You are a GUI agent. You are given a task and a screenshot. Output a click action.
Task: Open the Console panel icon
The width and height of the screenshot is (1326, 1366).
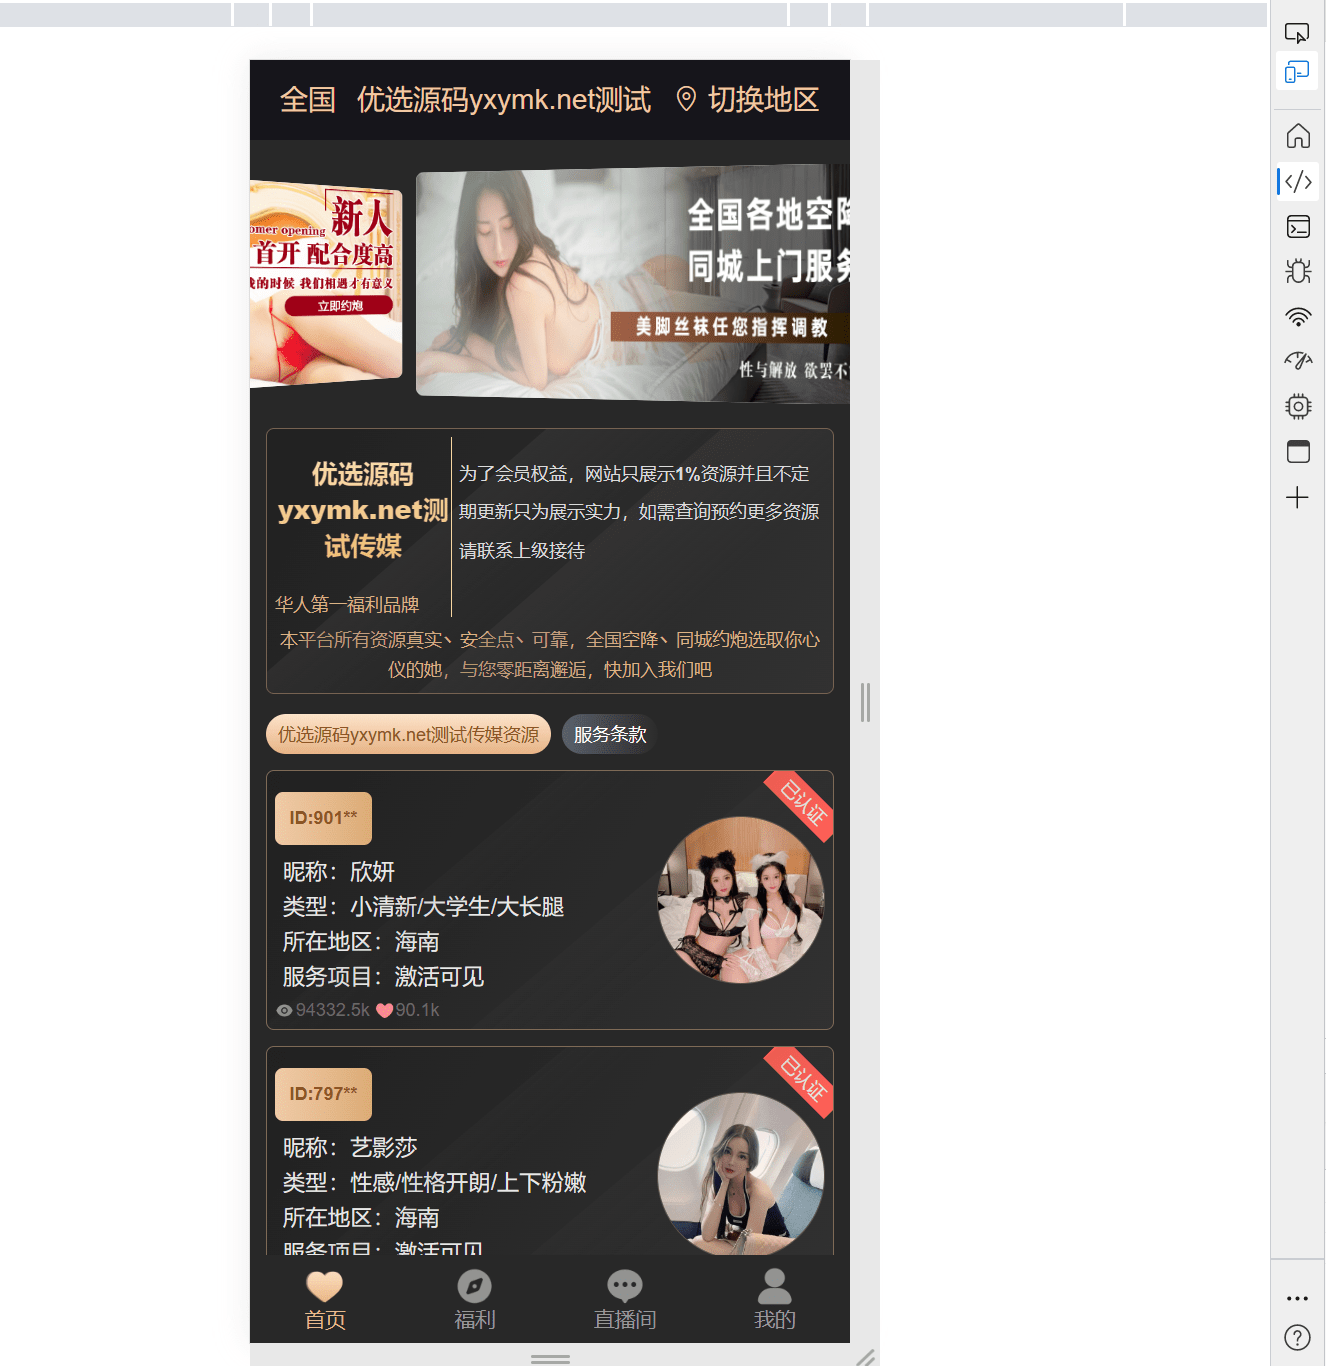pyautogui.click(x=1298, y=226)
